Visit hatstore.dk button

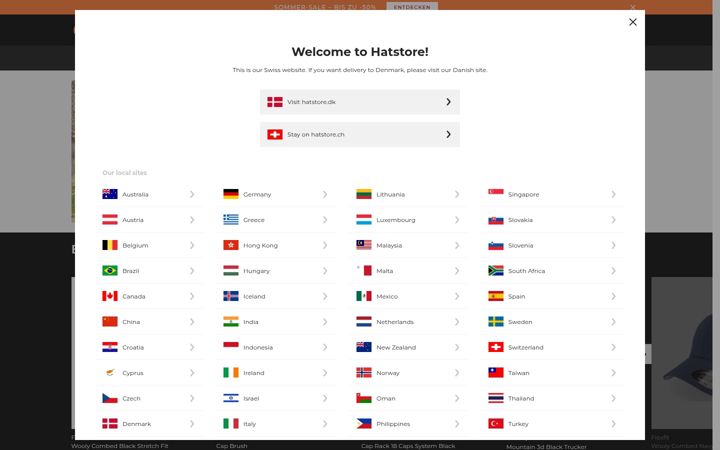[360, 102]
